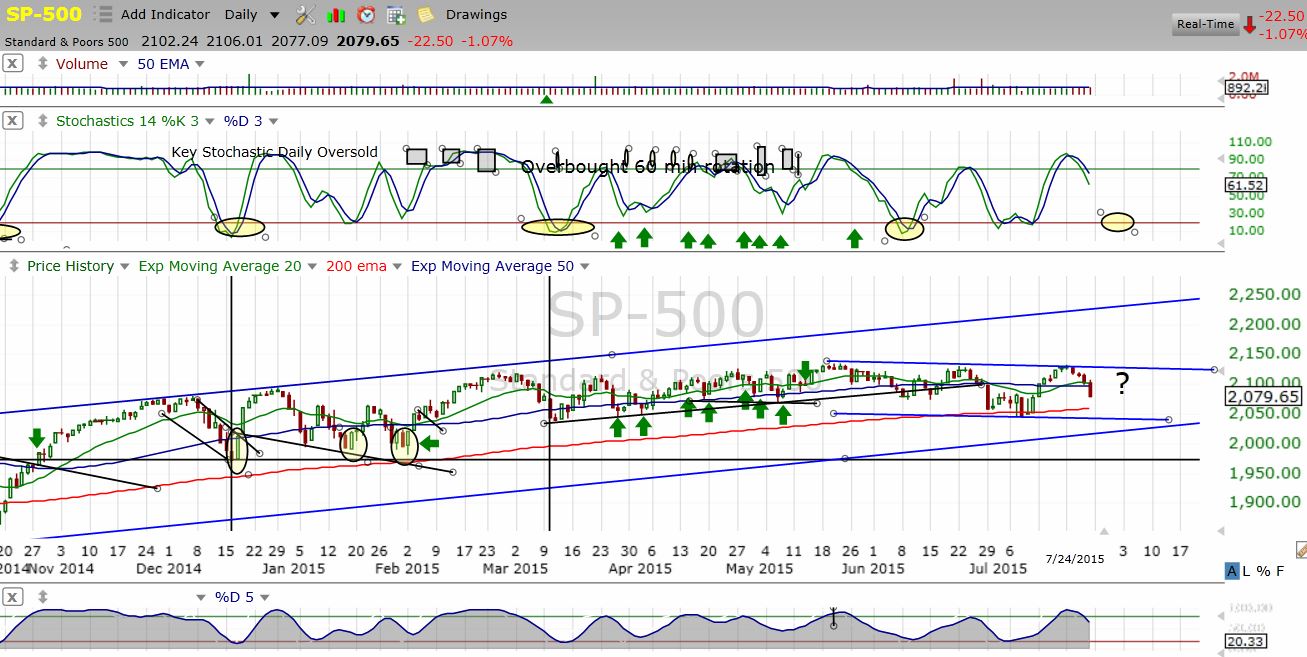Image resolution: width=1307 pixels, height=657 pixels.
Task: Open the Add Indicator menu
Action: [x=165, y=15]
